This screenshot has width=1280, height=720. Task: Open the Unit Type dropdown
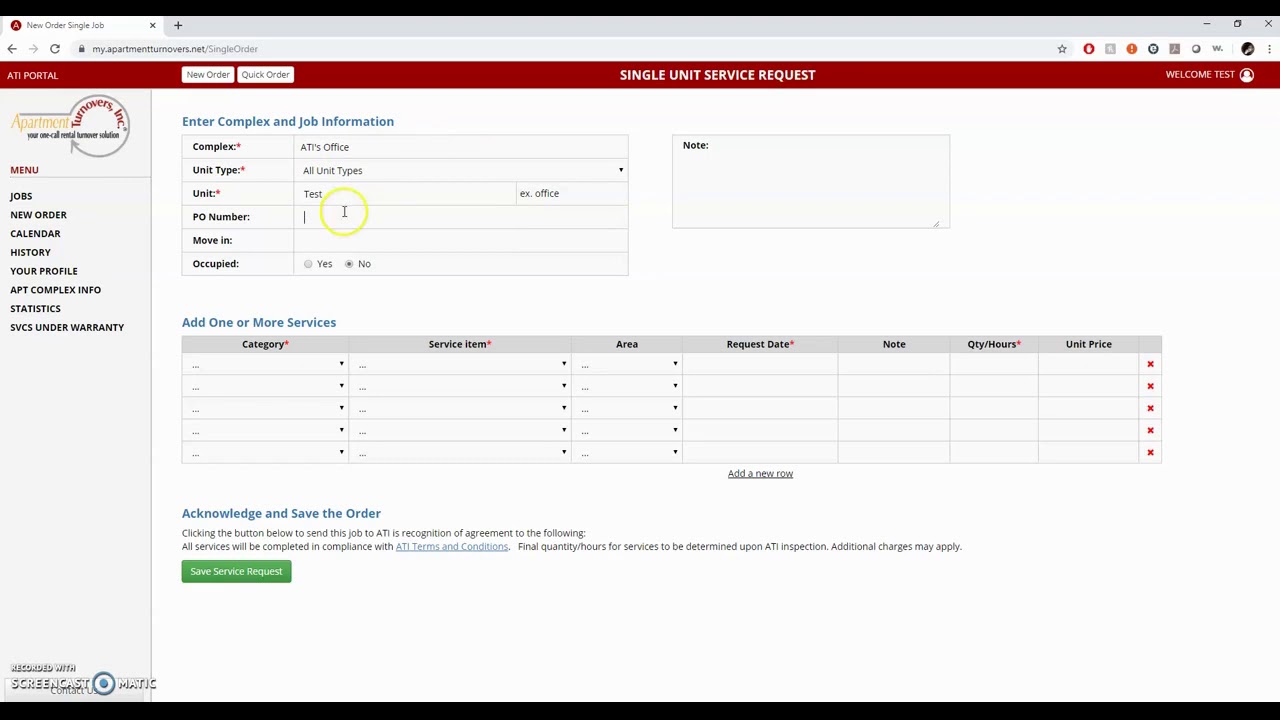click(x=463, y=171)
